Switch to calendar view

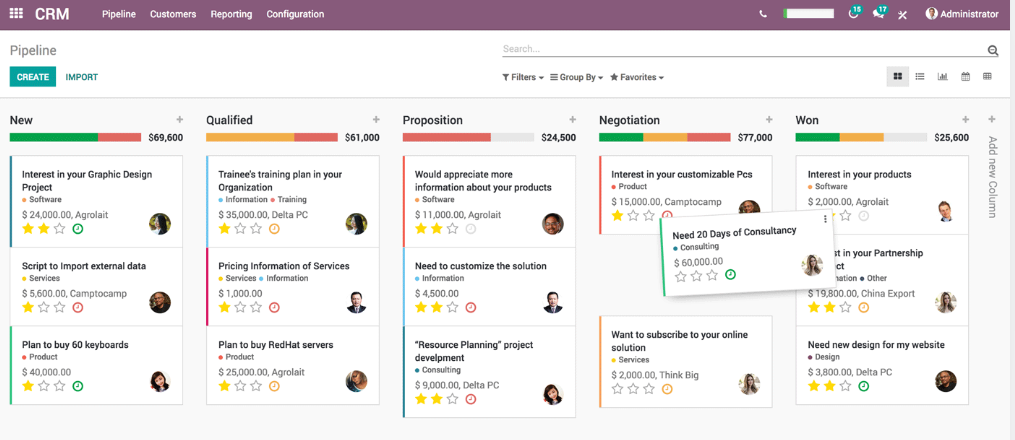965,76
